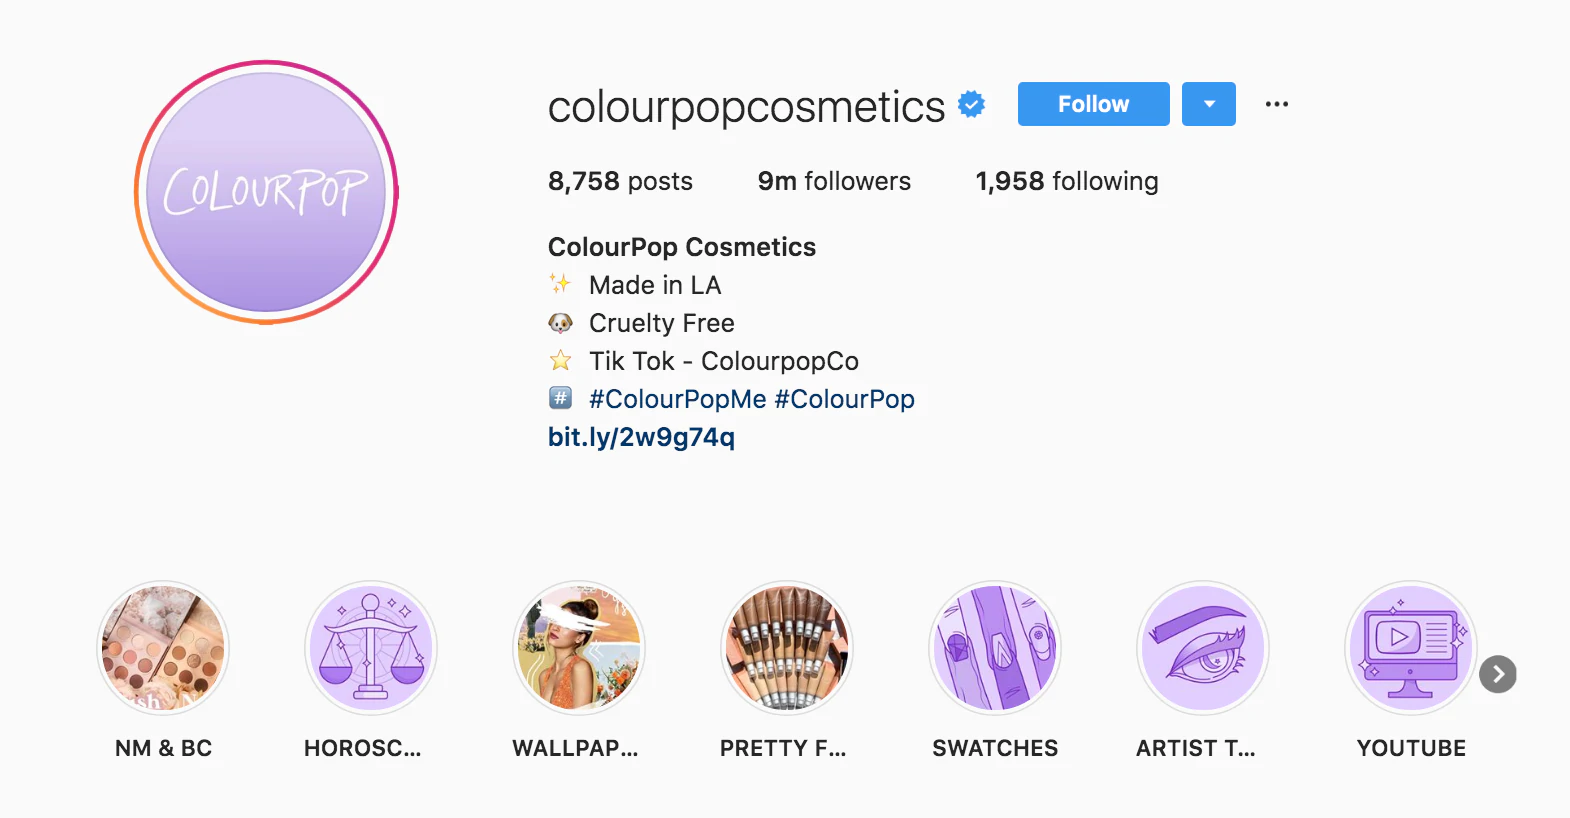The height and width of the screenshot is (818, 1570).
Task: Open the NM & BC palette highlight
Action: click(163, 648)
